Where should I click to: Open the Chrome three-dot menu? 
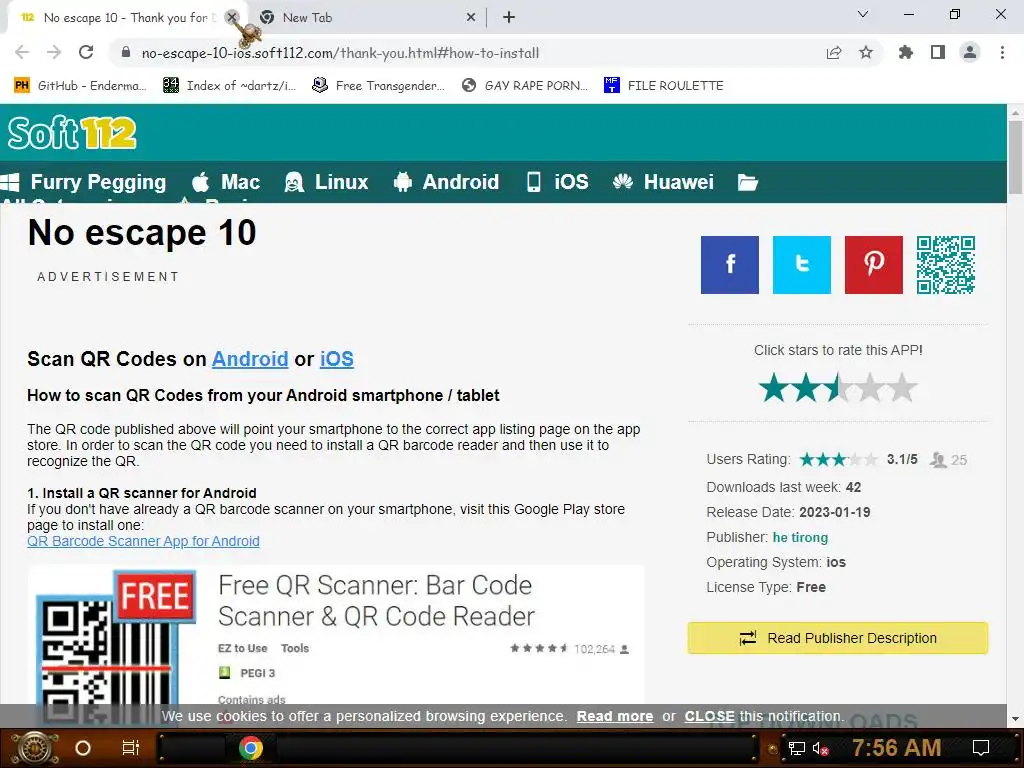click(1002, 53)
